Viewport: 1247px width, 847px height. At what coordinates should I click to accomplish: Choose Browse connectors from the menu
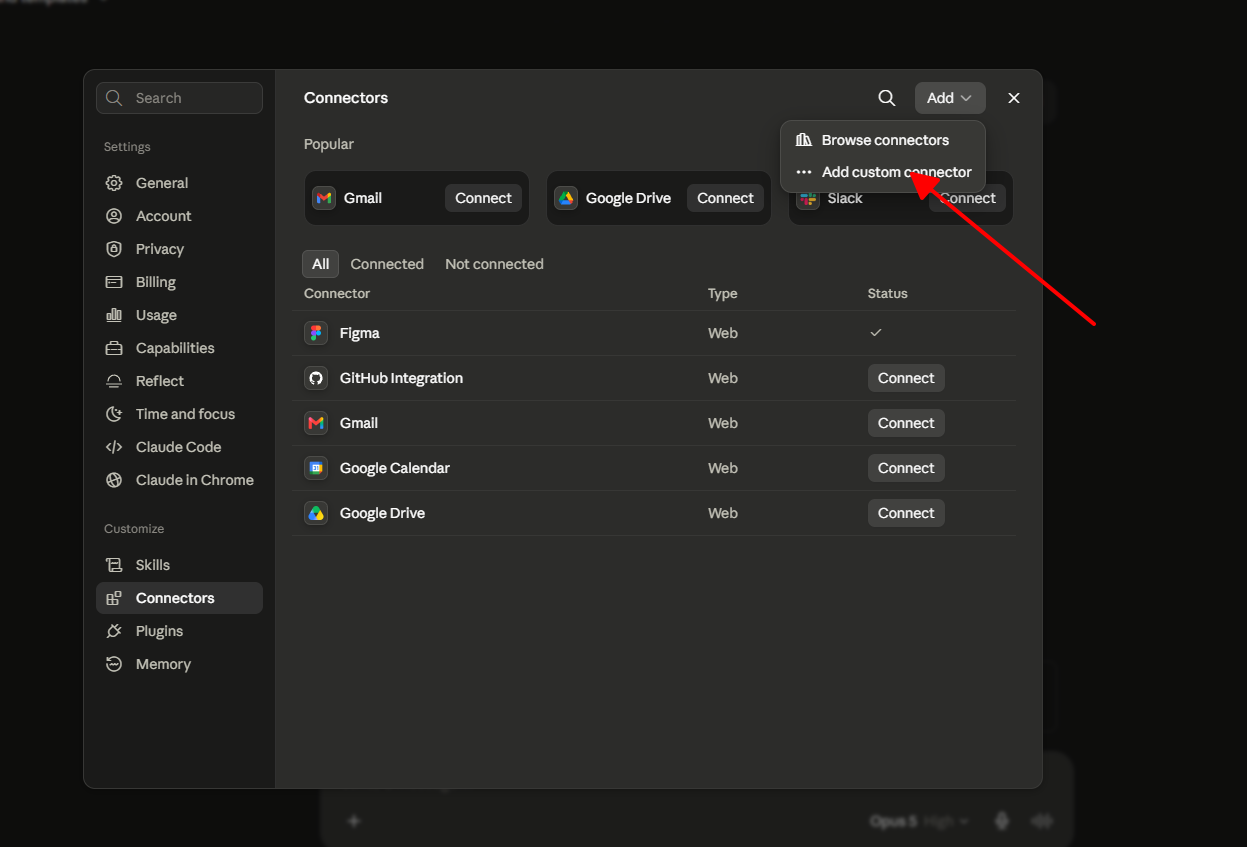(x=883, y=140)
